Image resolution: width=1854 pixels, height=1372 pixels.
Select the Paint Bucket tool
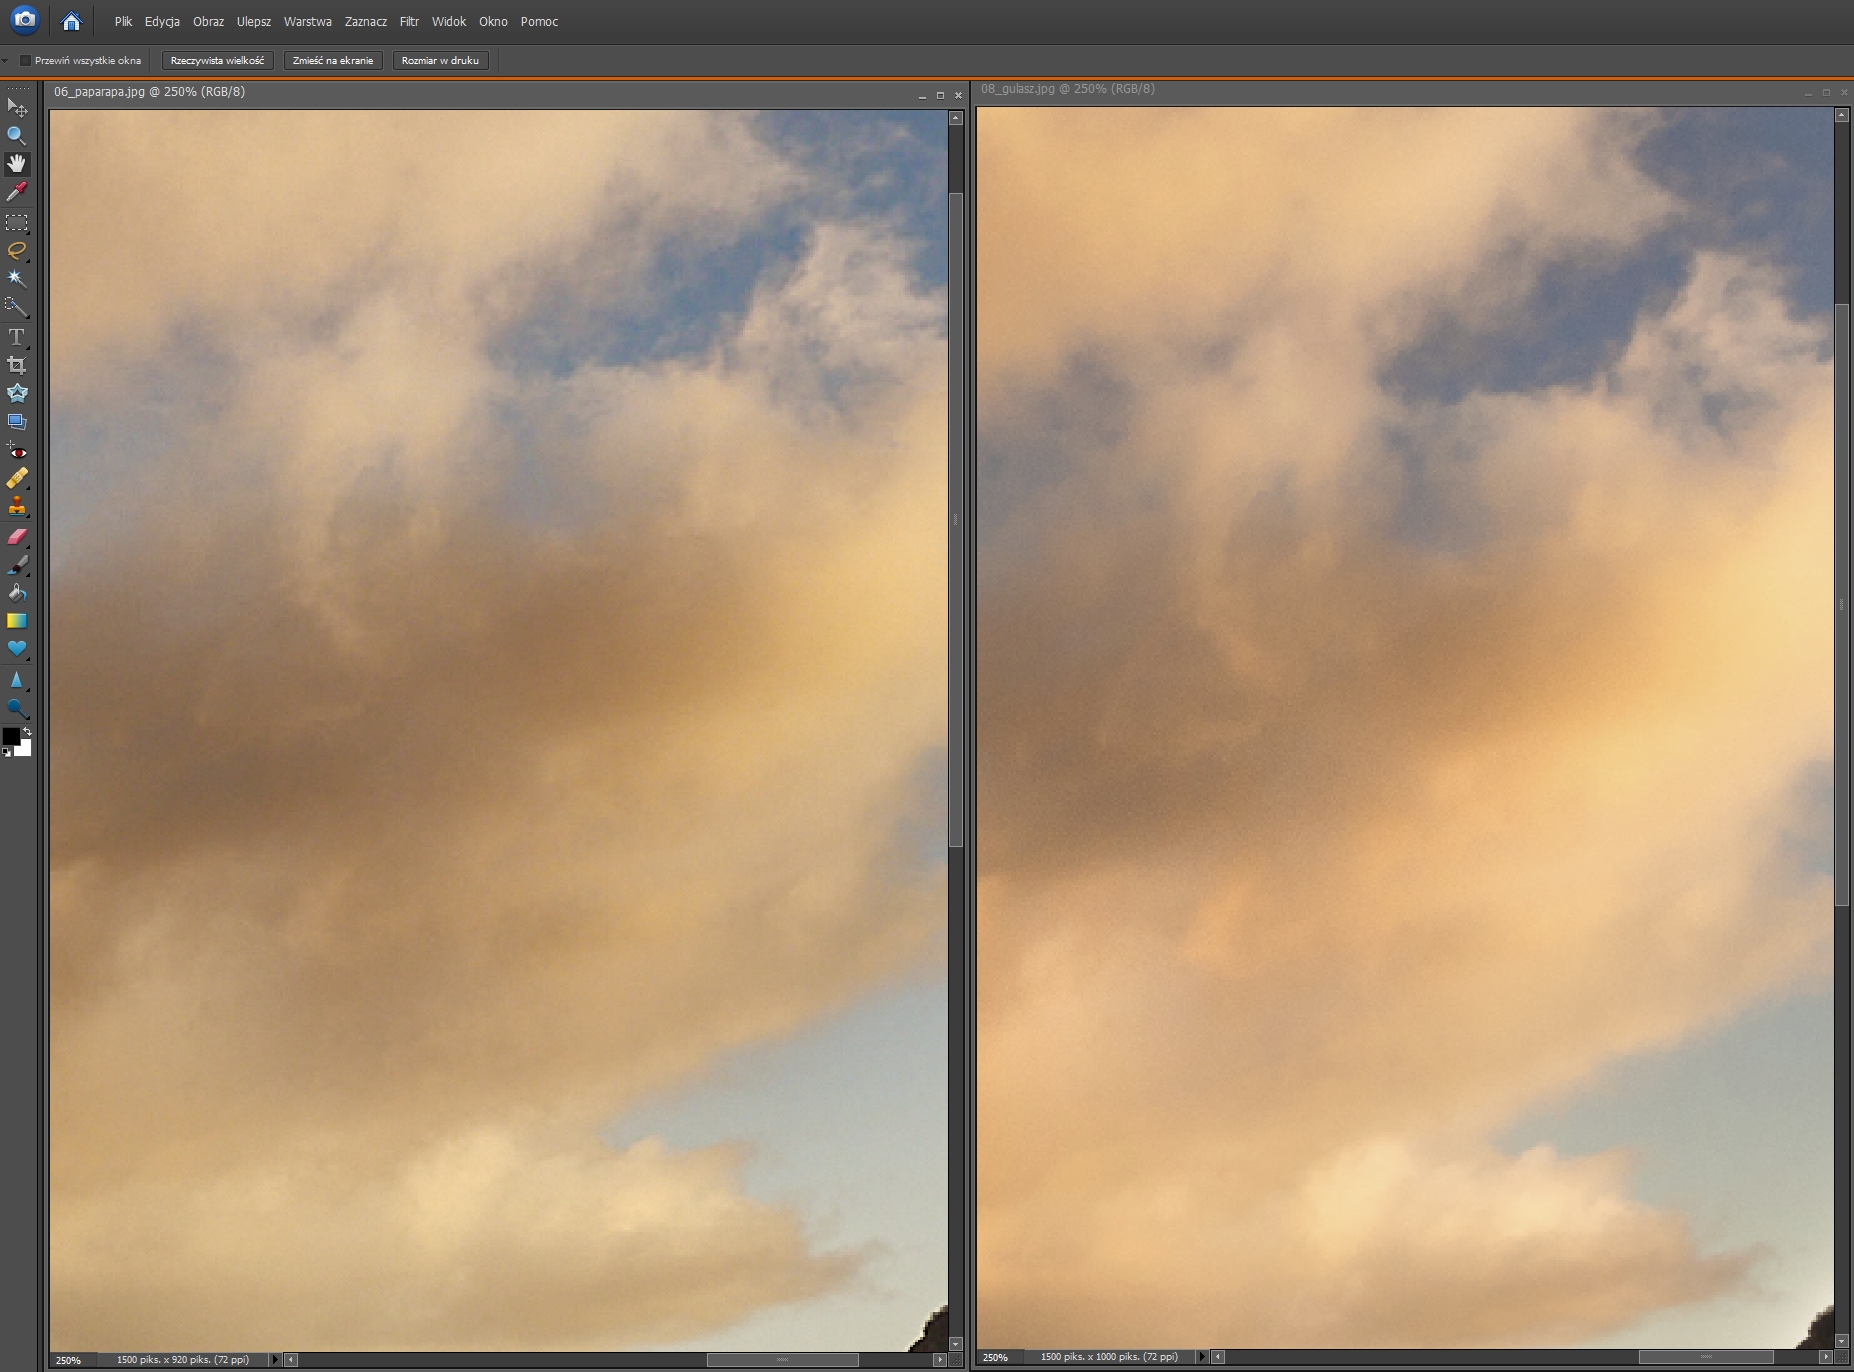pyautogui.click(x=16, y=593)
